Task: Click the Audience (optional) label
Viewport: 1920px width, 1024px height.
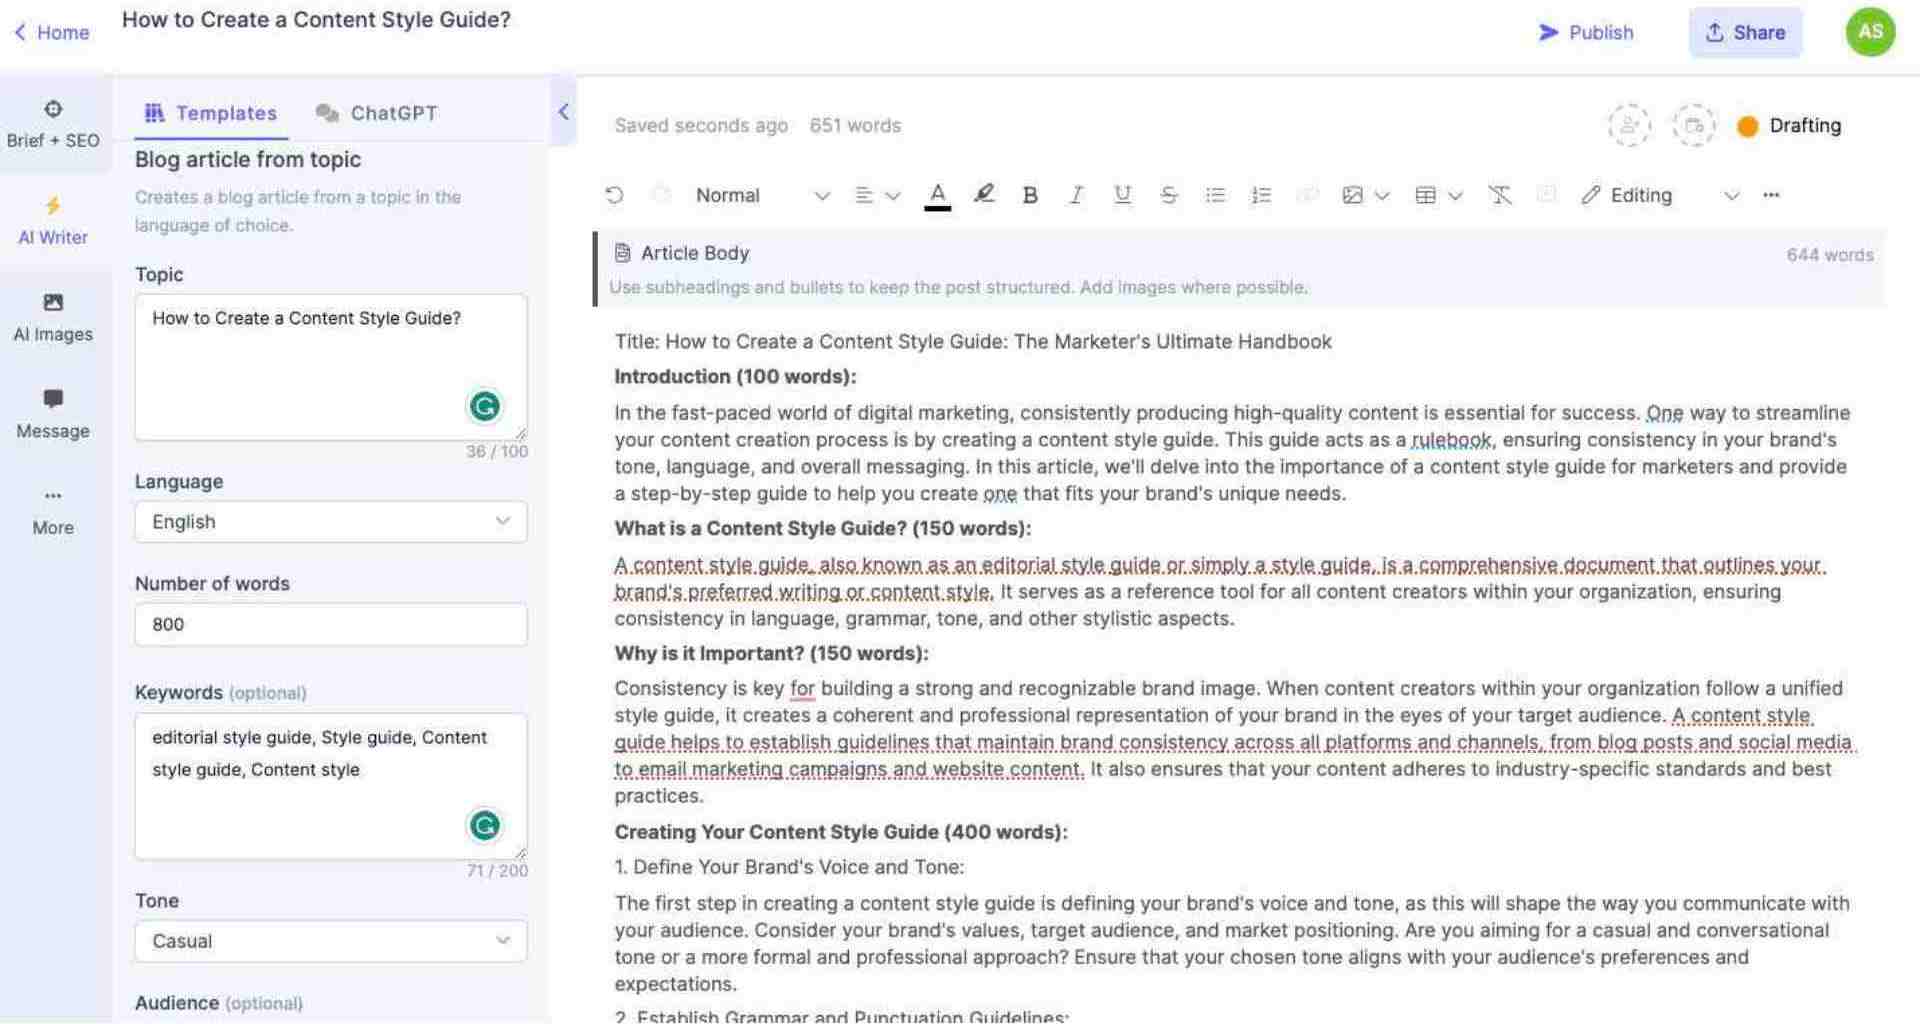Action: point(219,1002)
